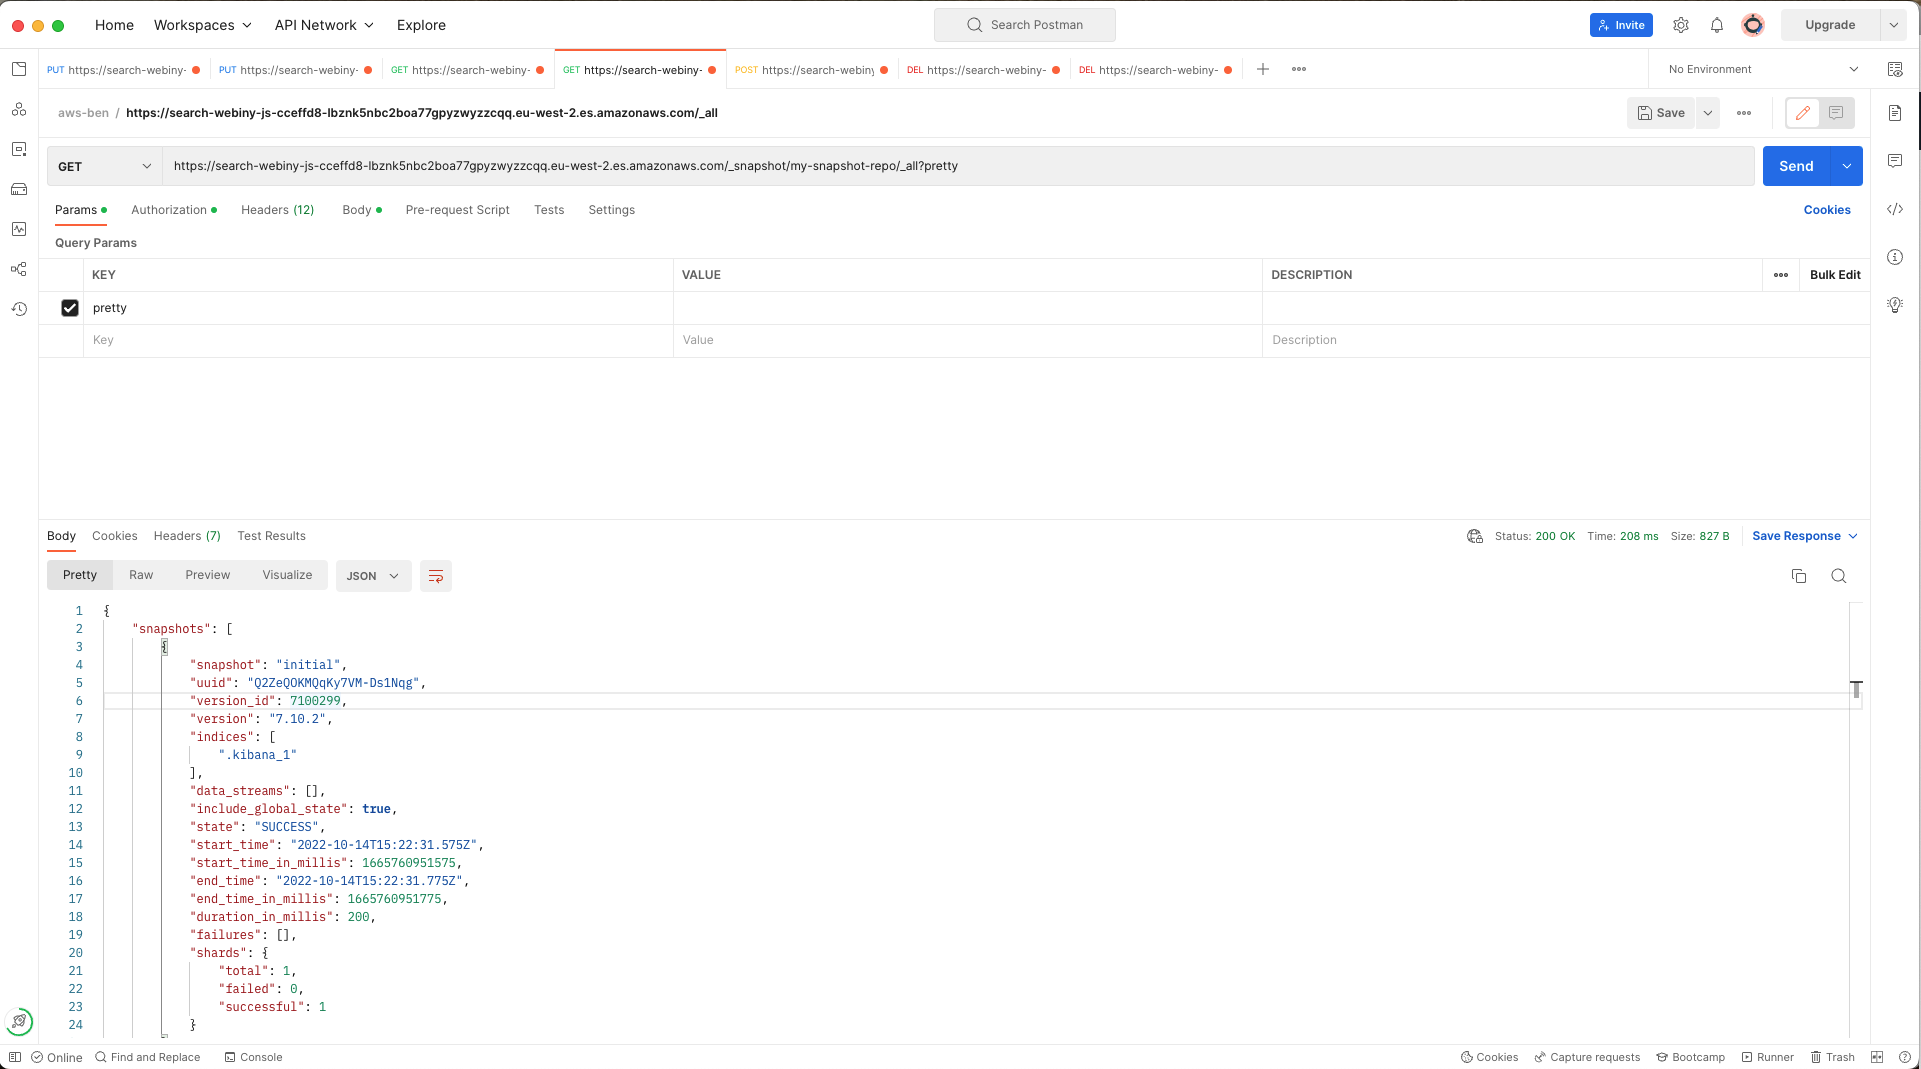The height and width of the screenshot is (1069, 1921).
Task: Click the Upgrade button
Action: point(1829,25)
